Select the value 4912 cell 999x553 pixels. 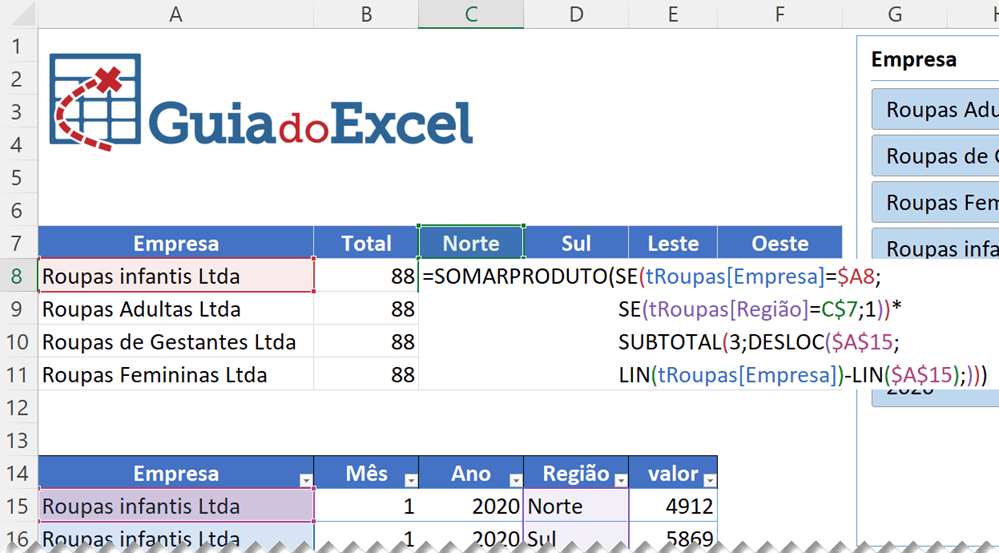tap(673, 506)
